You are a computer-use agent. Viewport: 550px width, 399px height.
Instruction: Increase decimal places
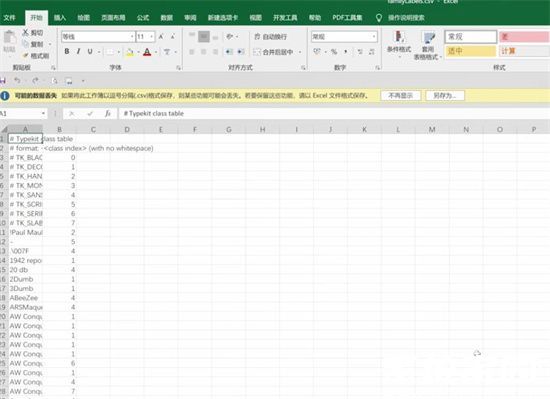(360, 52)
